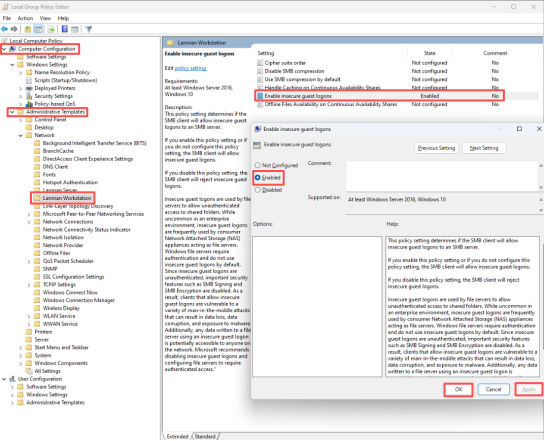
Task: Select the Lanman Server tree item
Action: [60, 190]
